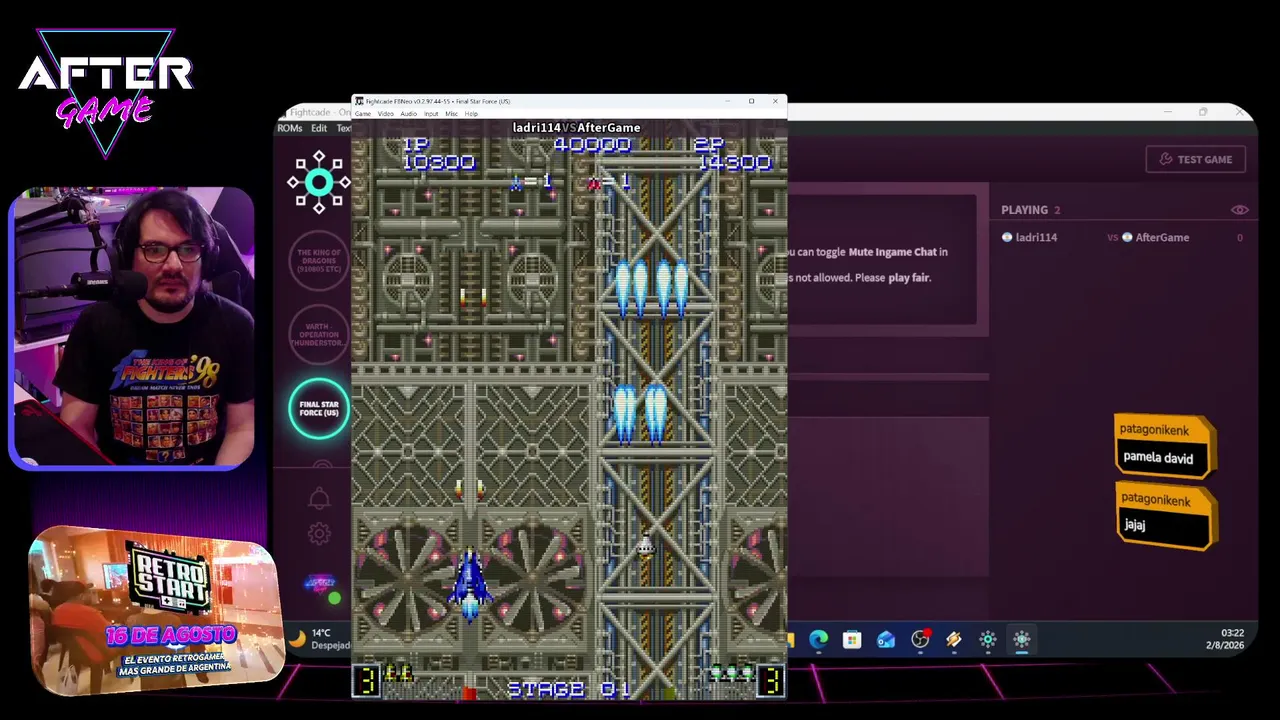Open the weather widget showing 14°C
The image size is (1280, 720).
coord(320,639)
